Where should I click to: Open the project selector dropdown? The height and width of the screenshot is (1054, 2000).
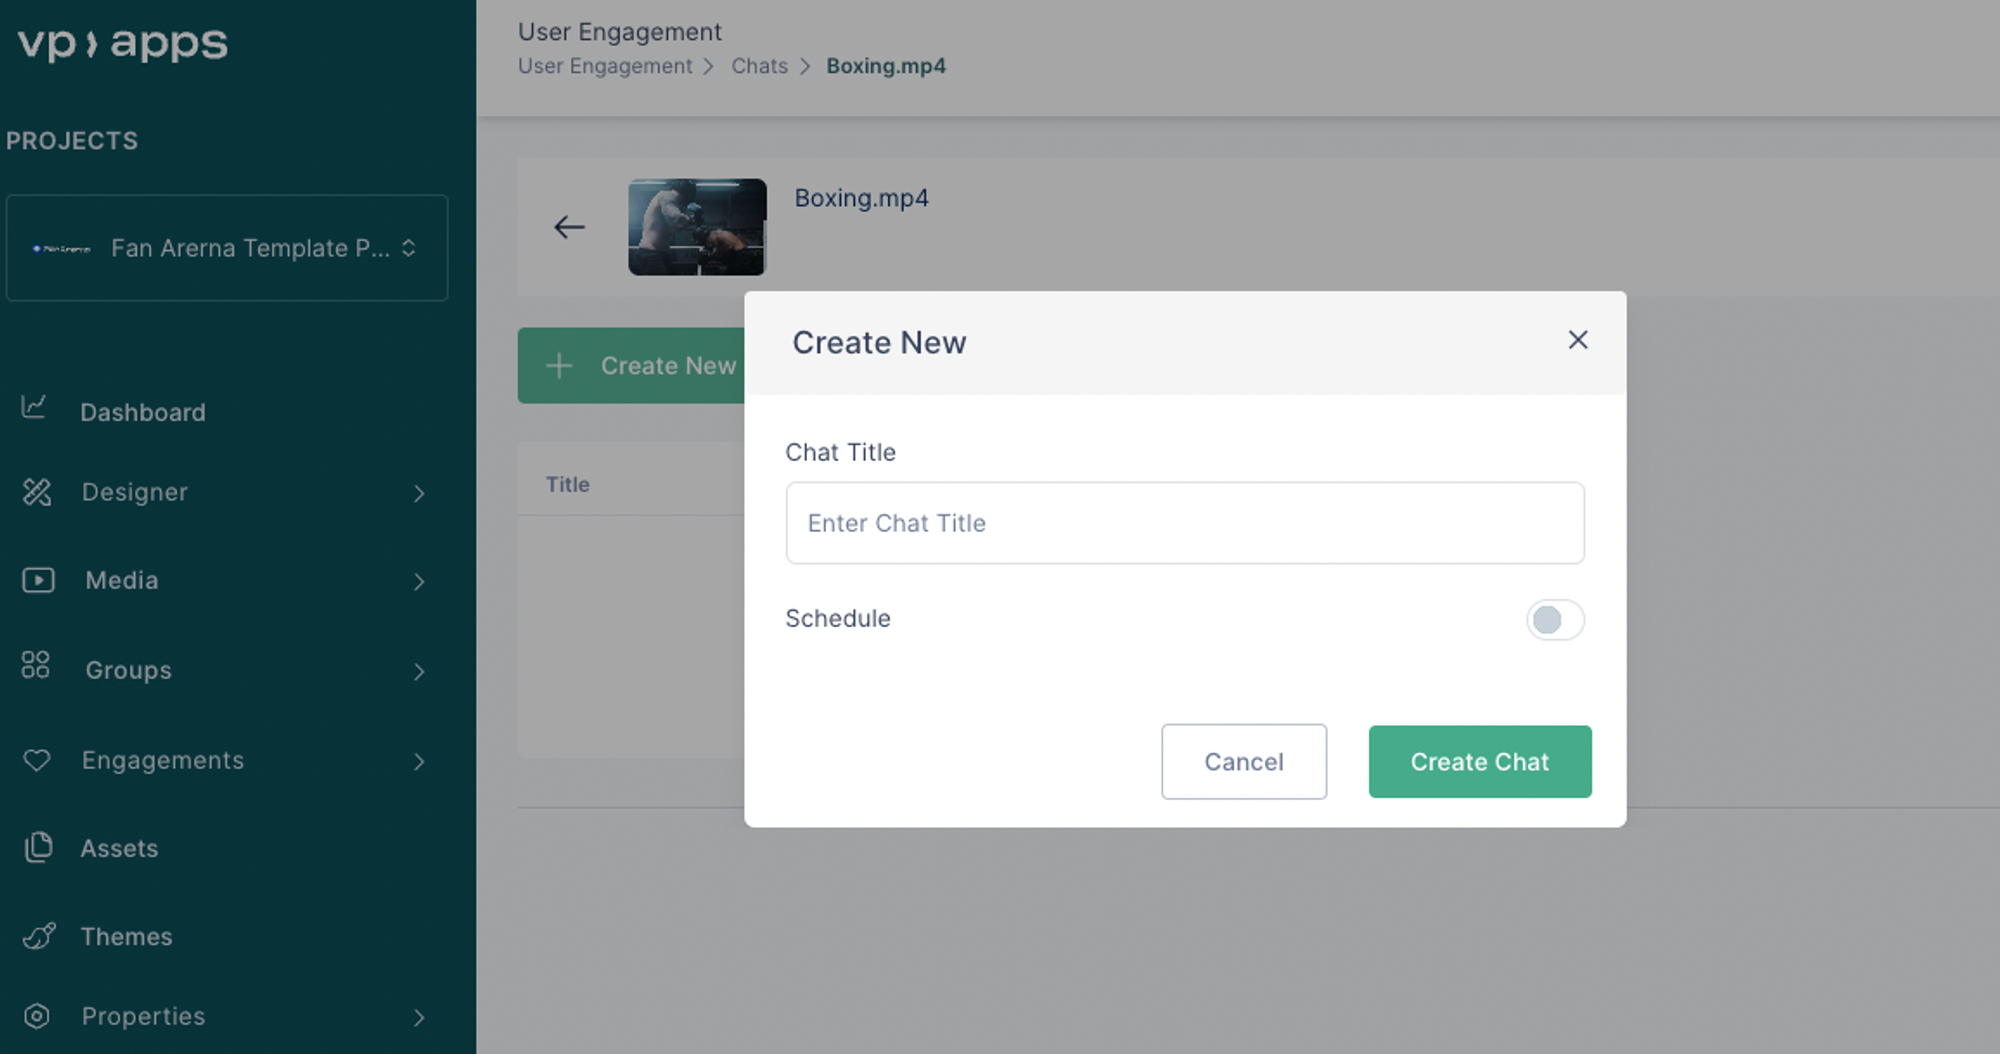(x=227, y=248)
